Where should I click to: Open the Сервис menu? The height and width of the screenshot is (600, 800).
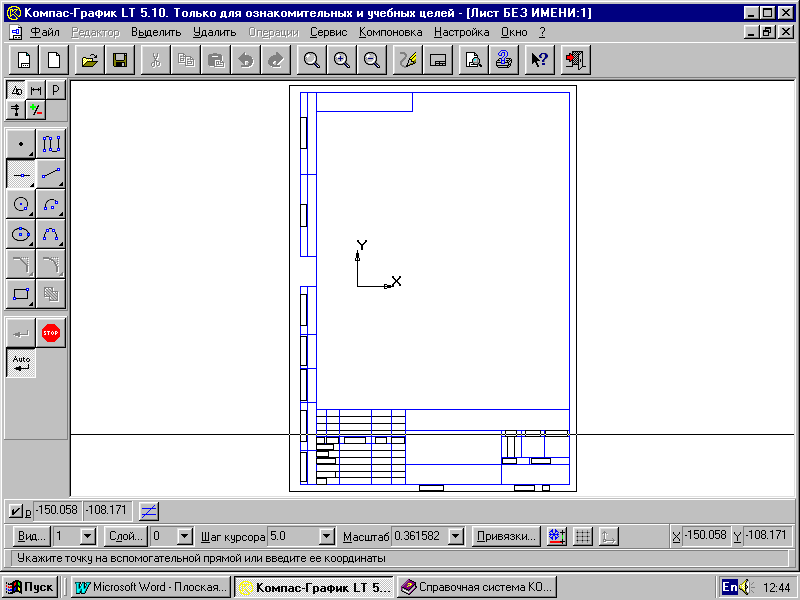click(329, 32)
